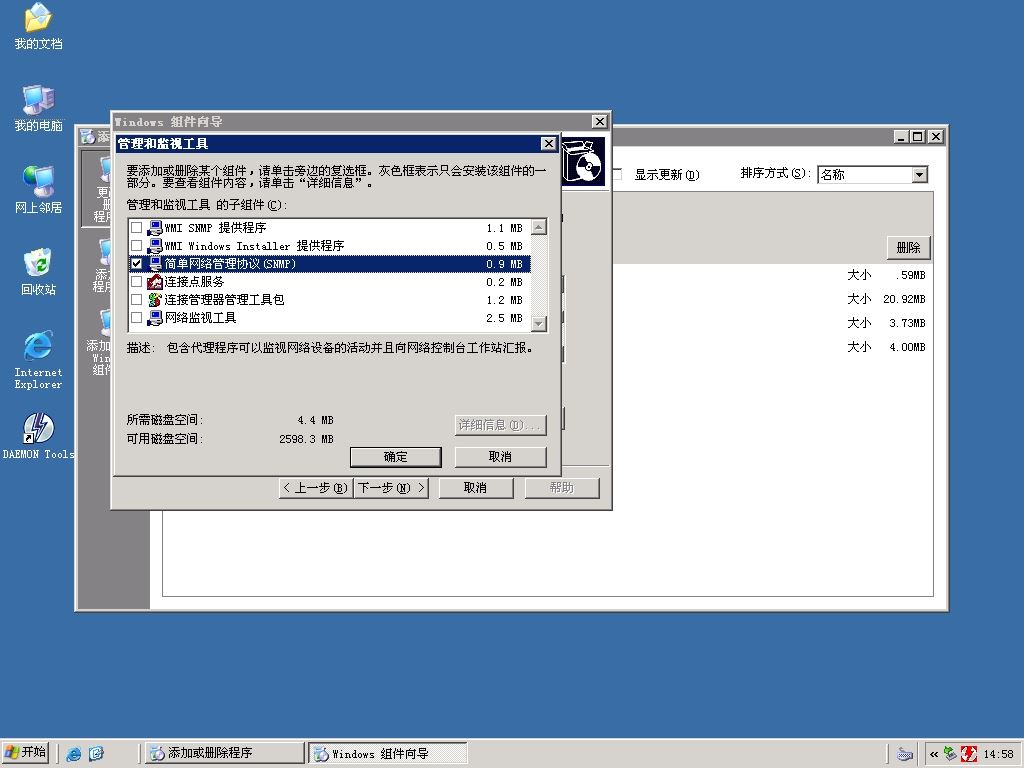Click the taskbar clock showing 14:58

[x=999, y=754]
